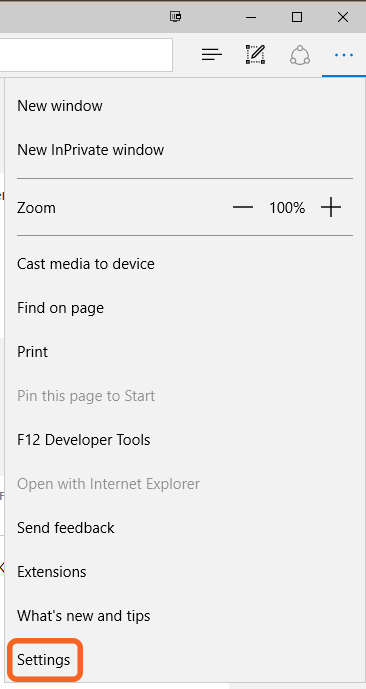The height and width of the screenshot is (689, 366).
Task: Open the Hub reading list icon
Action: tap(212, 55)
